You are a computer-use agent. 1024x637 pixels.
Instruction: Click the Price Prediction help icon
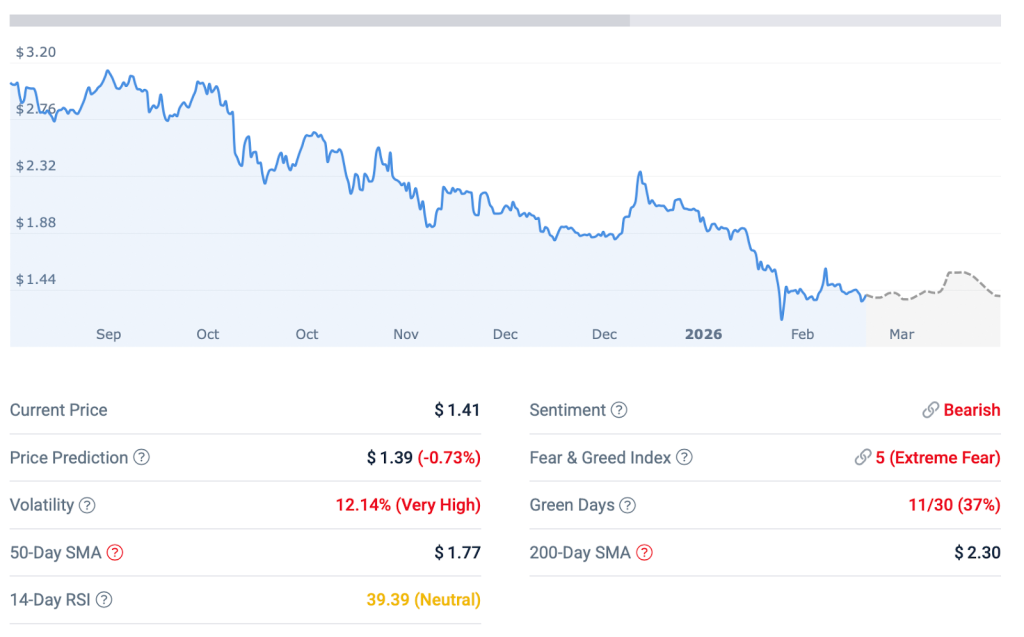pos(141,457)
